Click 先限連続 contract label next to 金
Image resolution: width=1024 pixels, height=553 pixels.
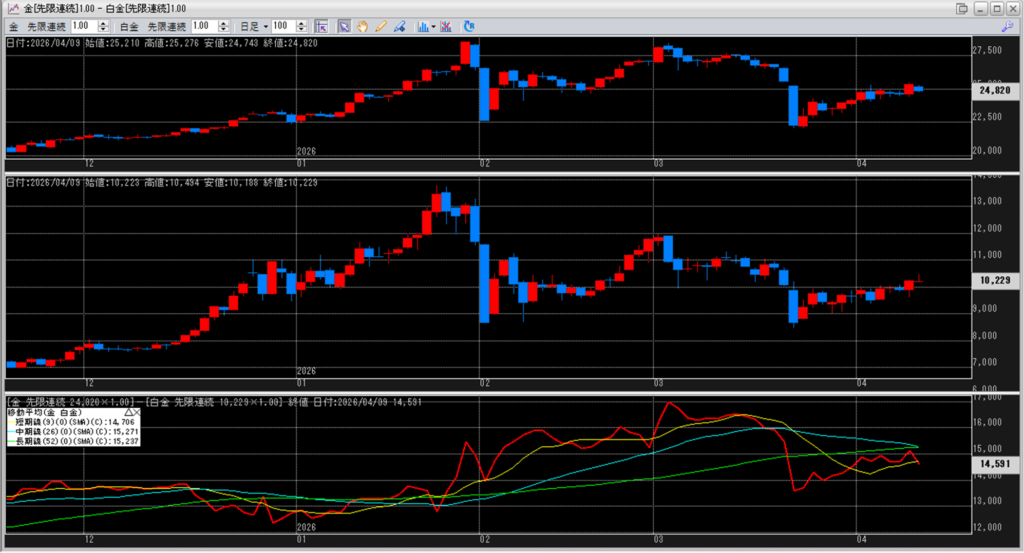click(x=46, y=27)
